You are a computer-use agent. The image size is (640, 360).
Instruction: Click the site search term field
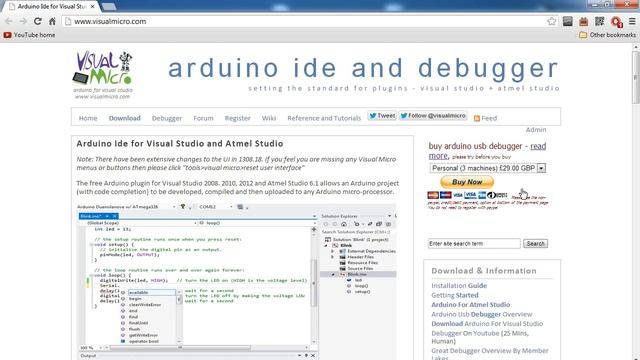pyautogui.click(x=474, y=244)
